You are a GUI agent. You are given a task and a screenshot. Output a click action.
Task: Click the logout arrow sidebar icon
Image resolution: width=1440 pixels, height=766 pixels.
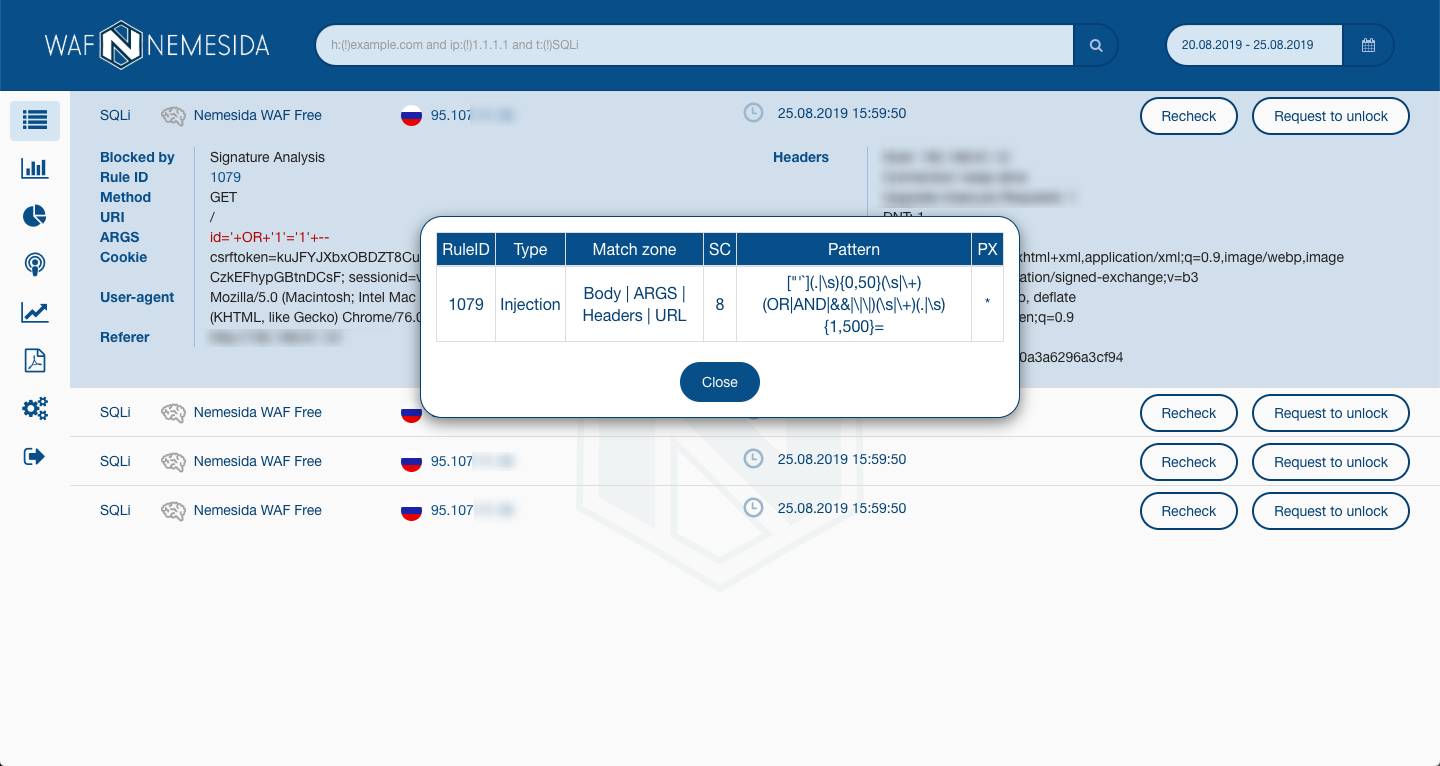[35, 456]
